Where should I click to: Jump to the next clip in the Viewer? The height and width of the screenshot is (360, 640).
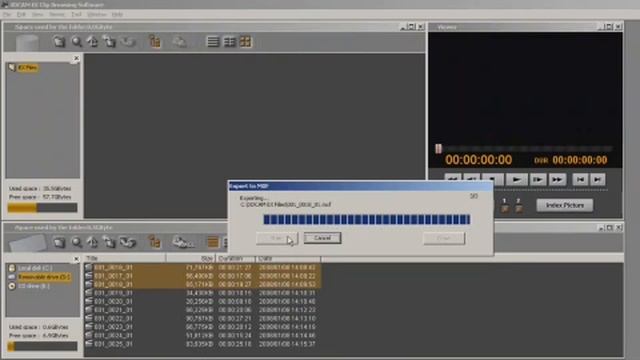pyautogui.click(x=598, y=180)
